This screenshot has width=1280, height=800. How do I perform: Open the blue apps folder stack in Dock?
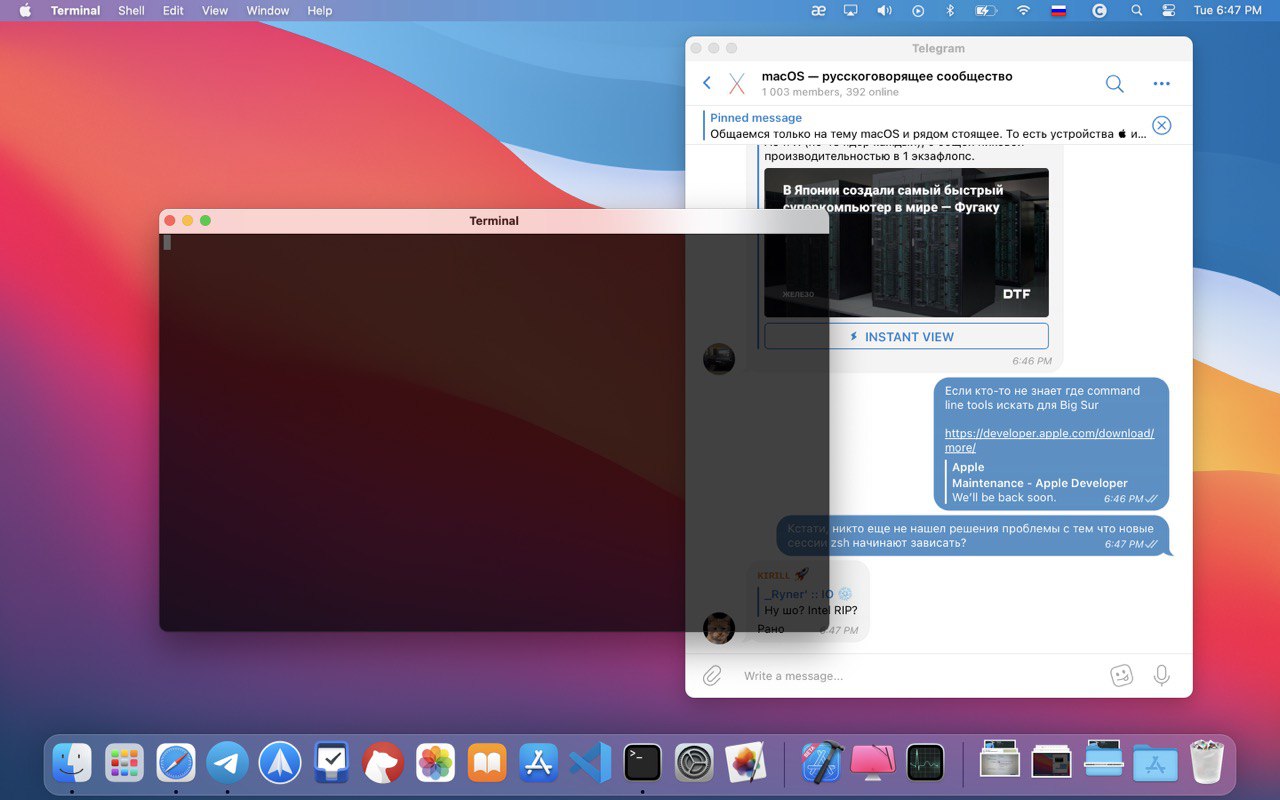click(1155, 762)
